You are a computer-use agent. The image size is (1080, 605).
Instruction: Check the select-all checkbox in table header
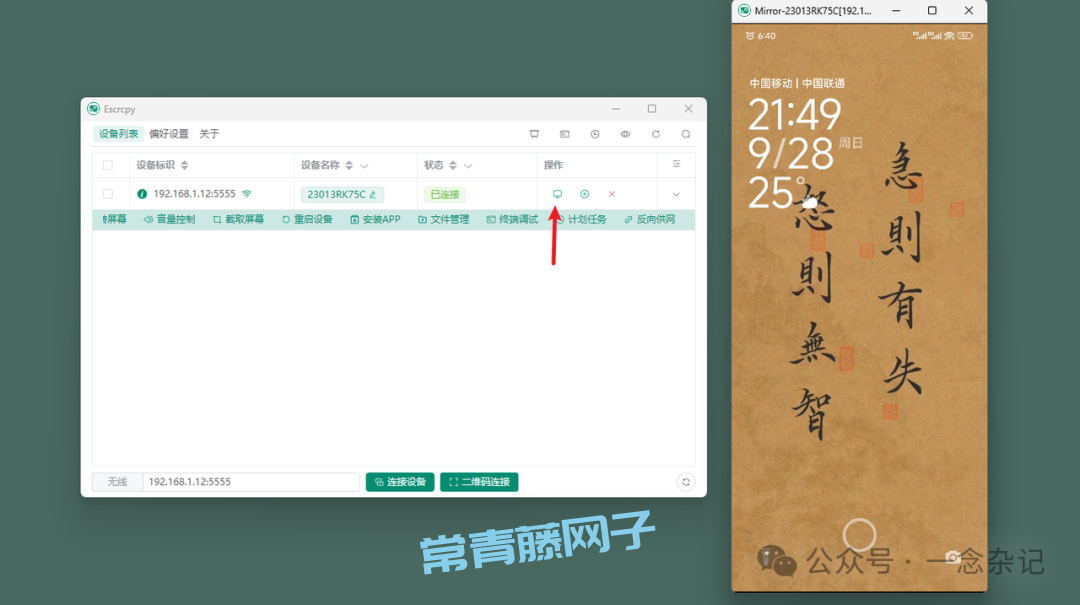108,165
